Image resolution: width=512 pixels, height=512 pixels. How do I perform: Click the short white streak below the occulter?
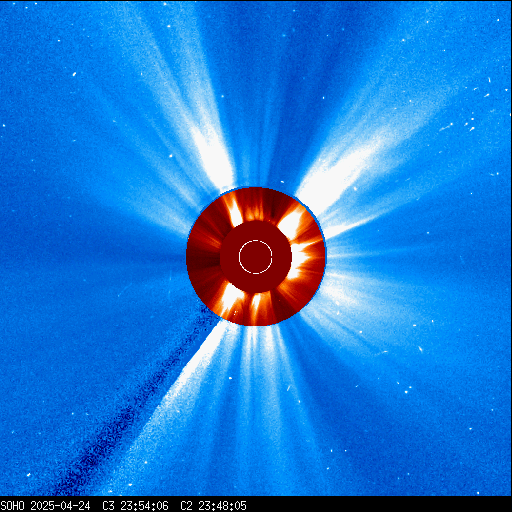click(288, 388)
